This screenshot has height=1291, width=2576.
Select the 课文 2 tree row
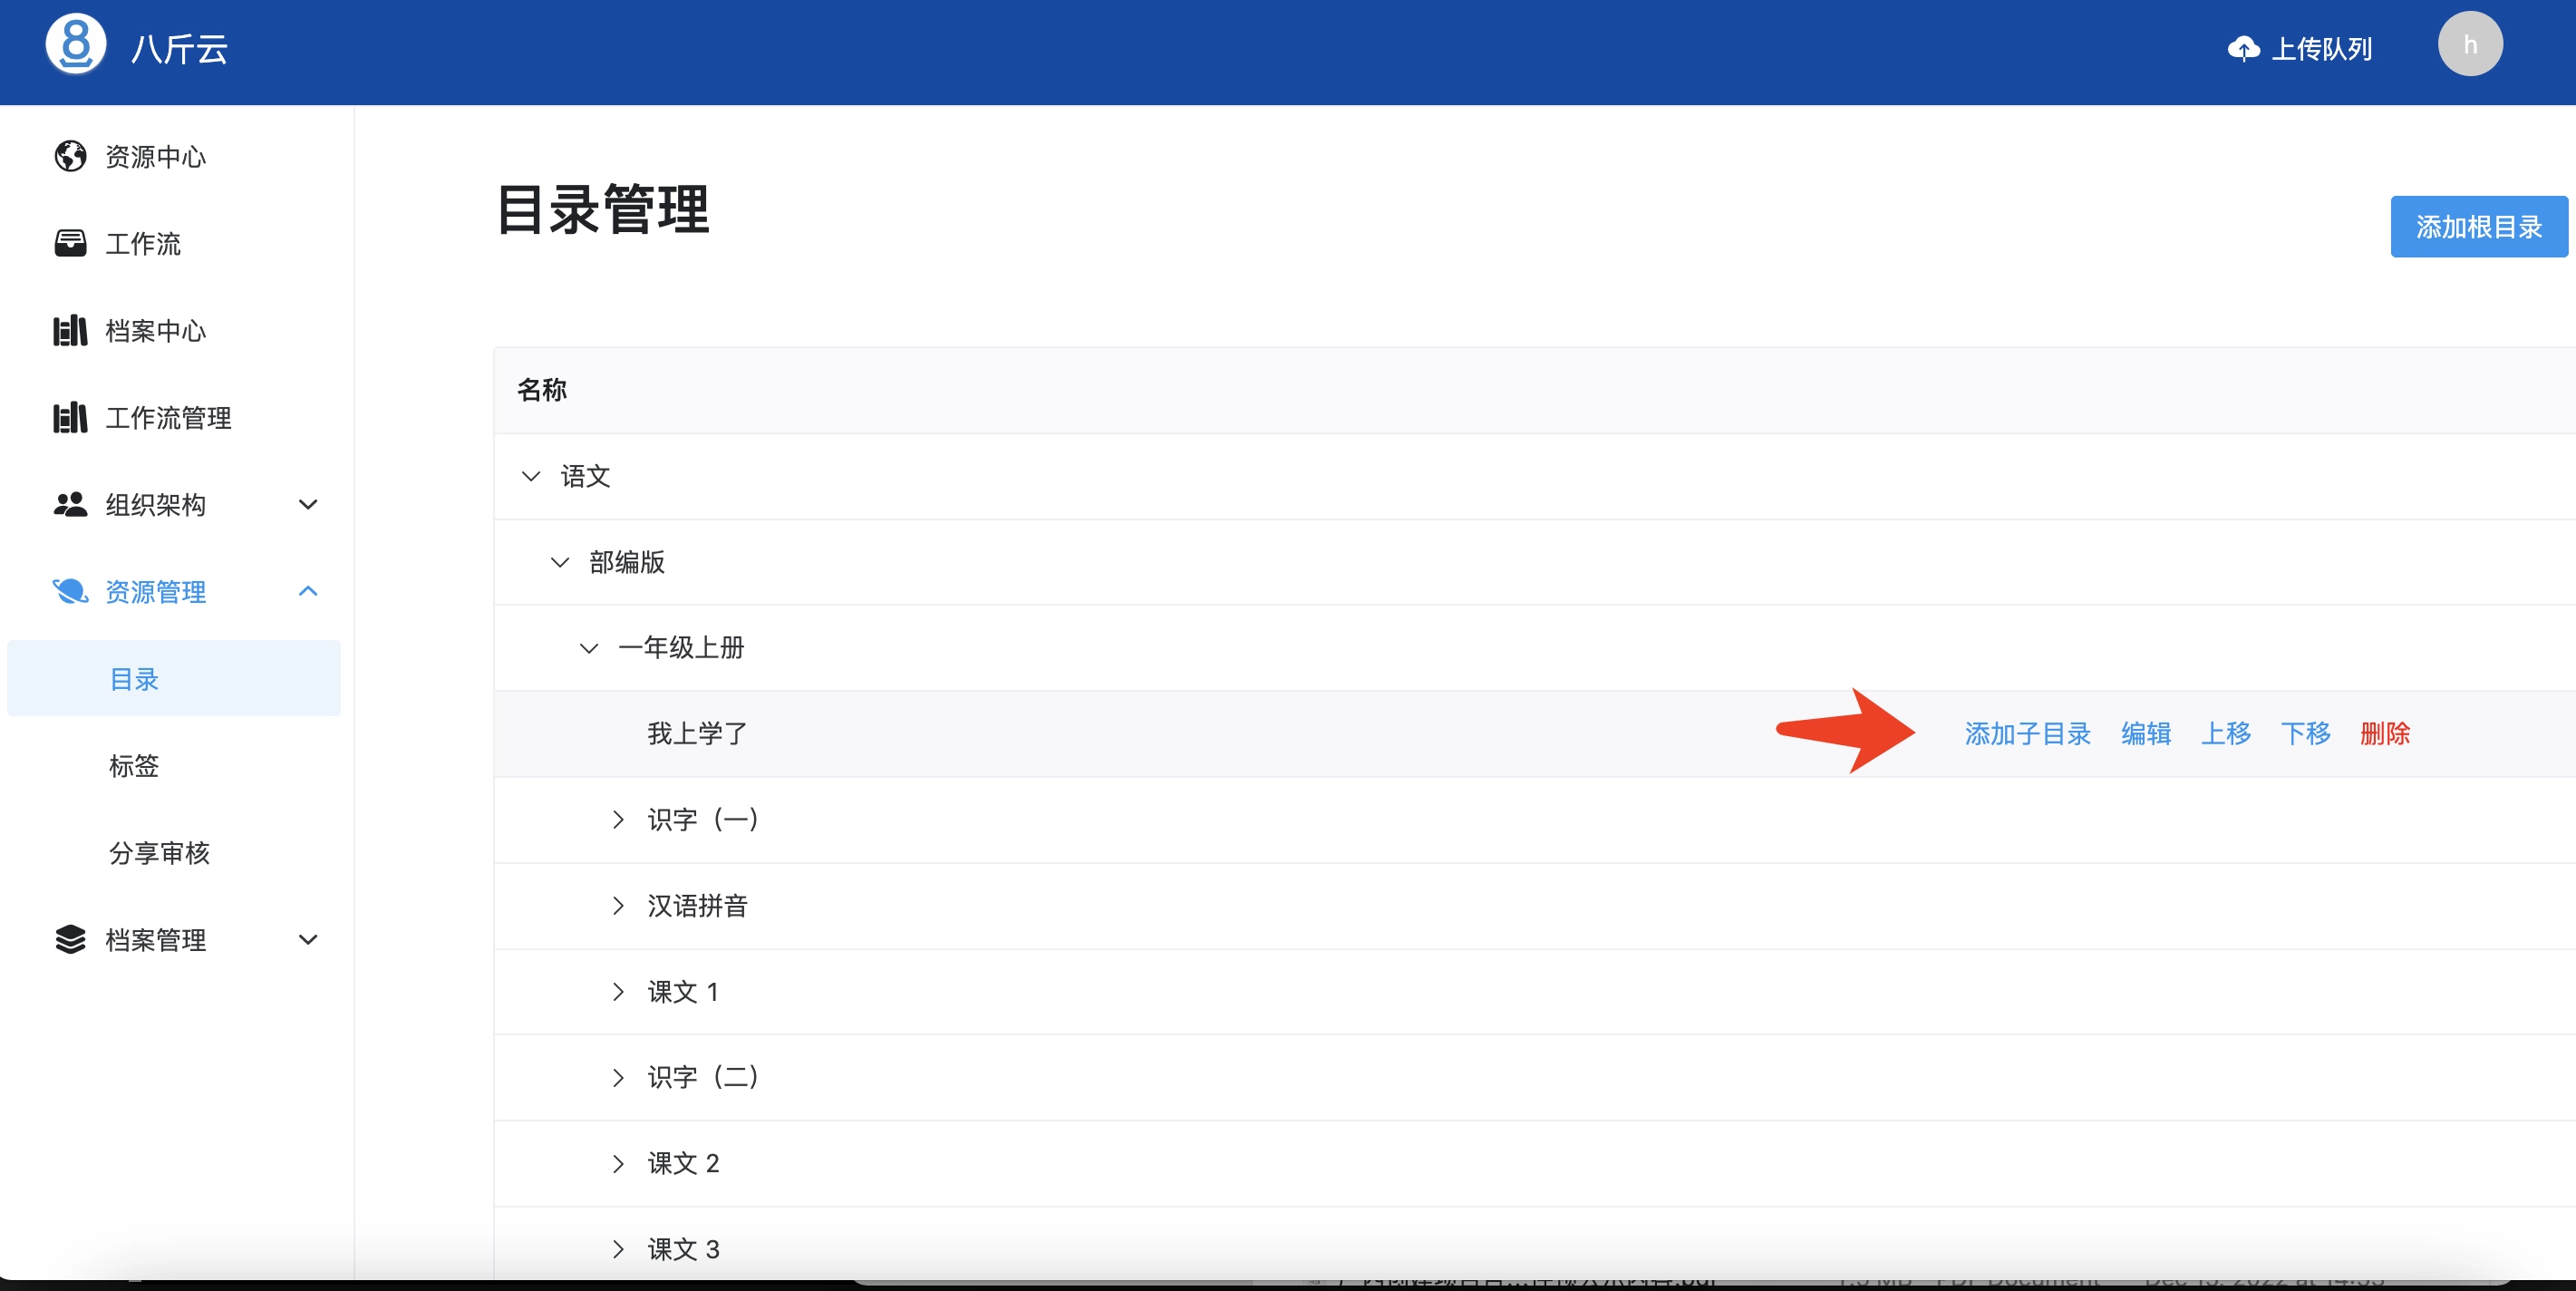[x=683, y=1163]
